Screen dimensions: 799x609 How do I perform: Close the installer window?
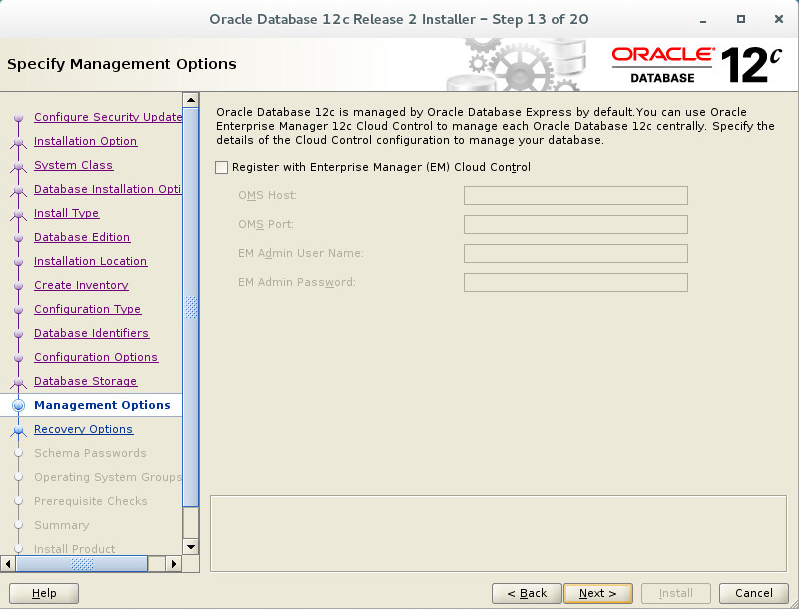[x=779, y=19]
